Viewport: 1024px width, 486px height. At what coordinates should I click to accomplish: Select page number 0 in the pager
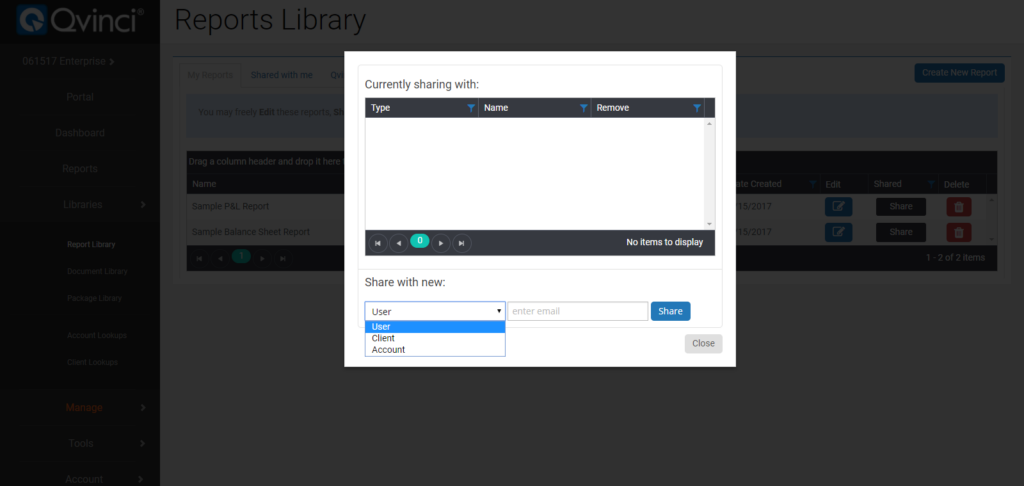pos(420,241)
